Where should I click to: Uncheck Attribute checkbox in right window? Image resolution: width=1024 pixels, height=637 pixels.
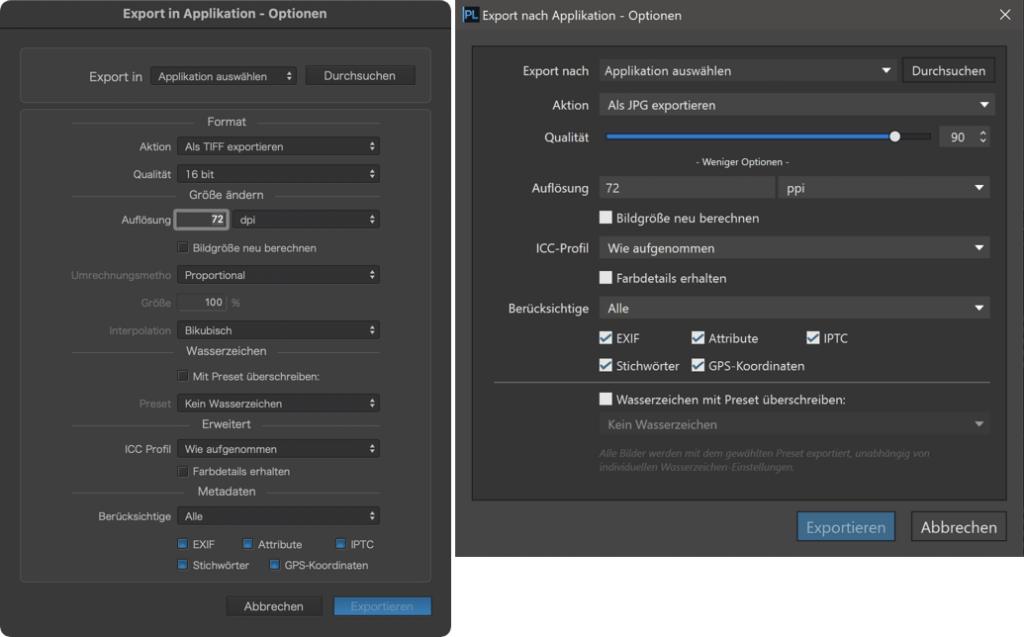point(698,338)
